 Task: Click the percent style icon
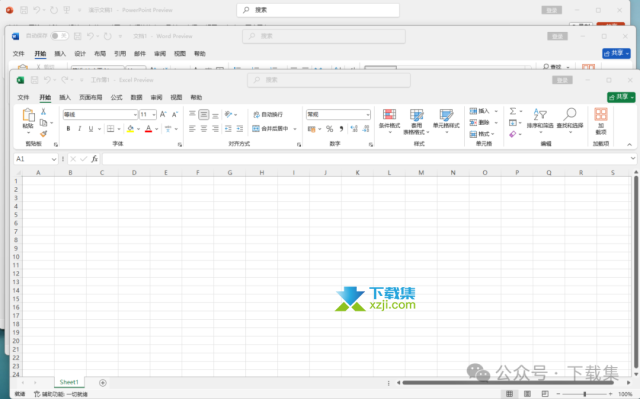tap(329, 129)
